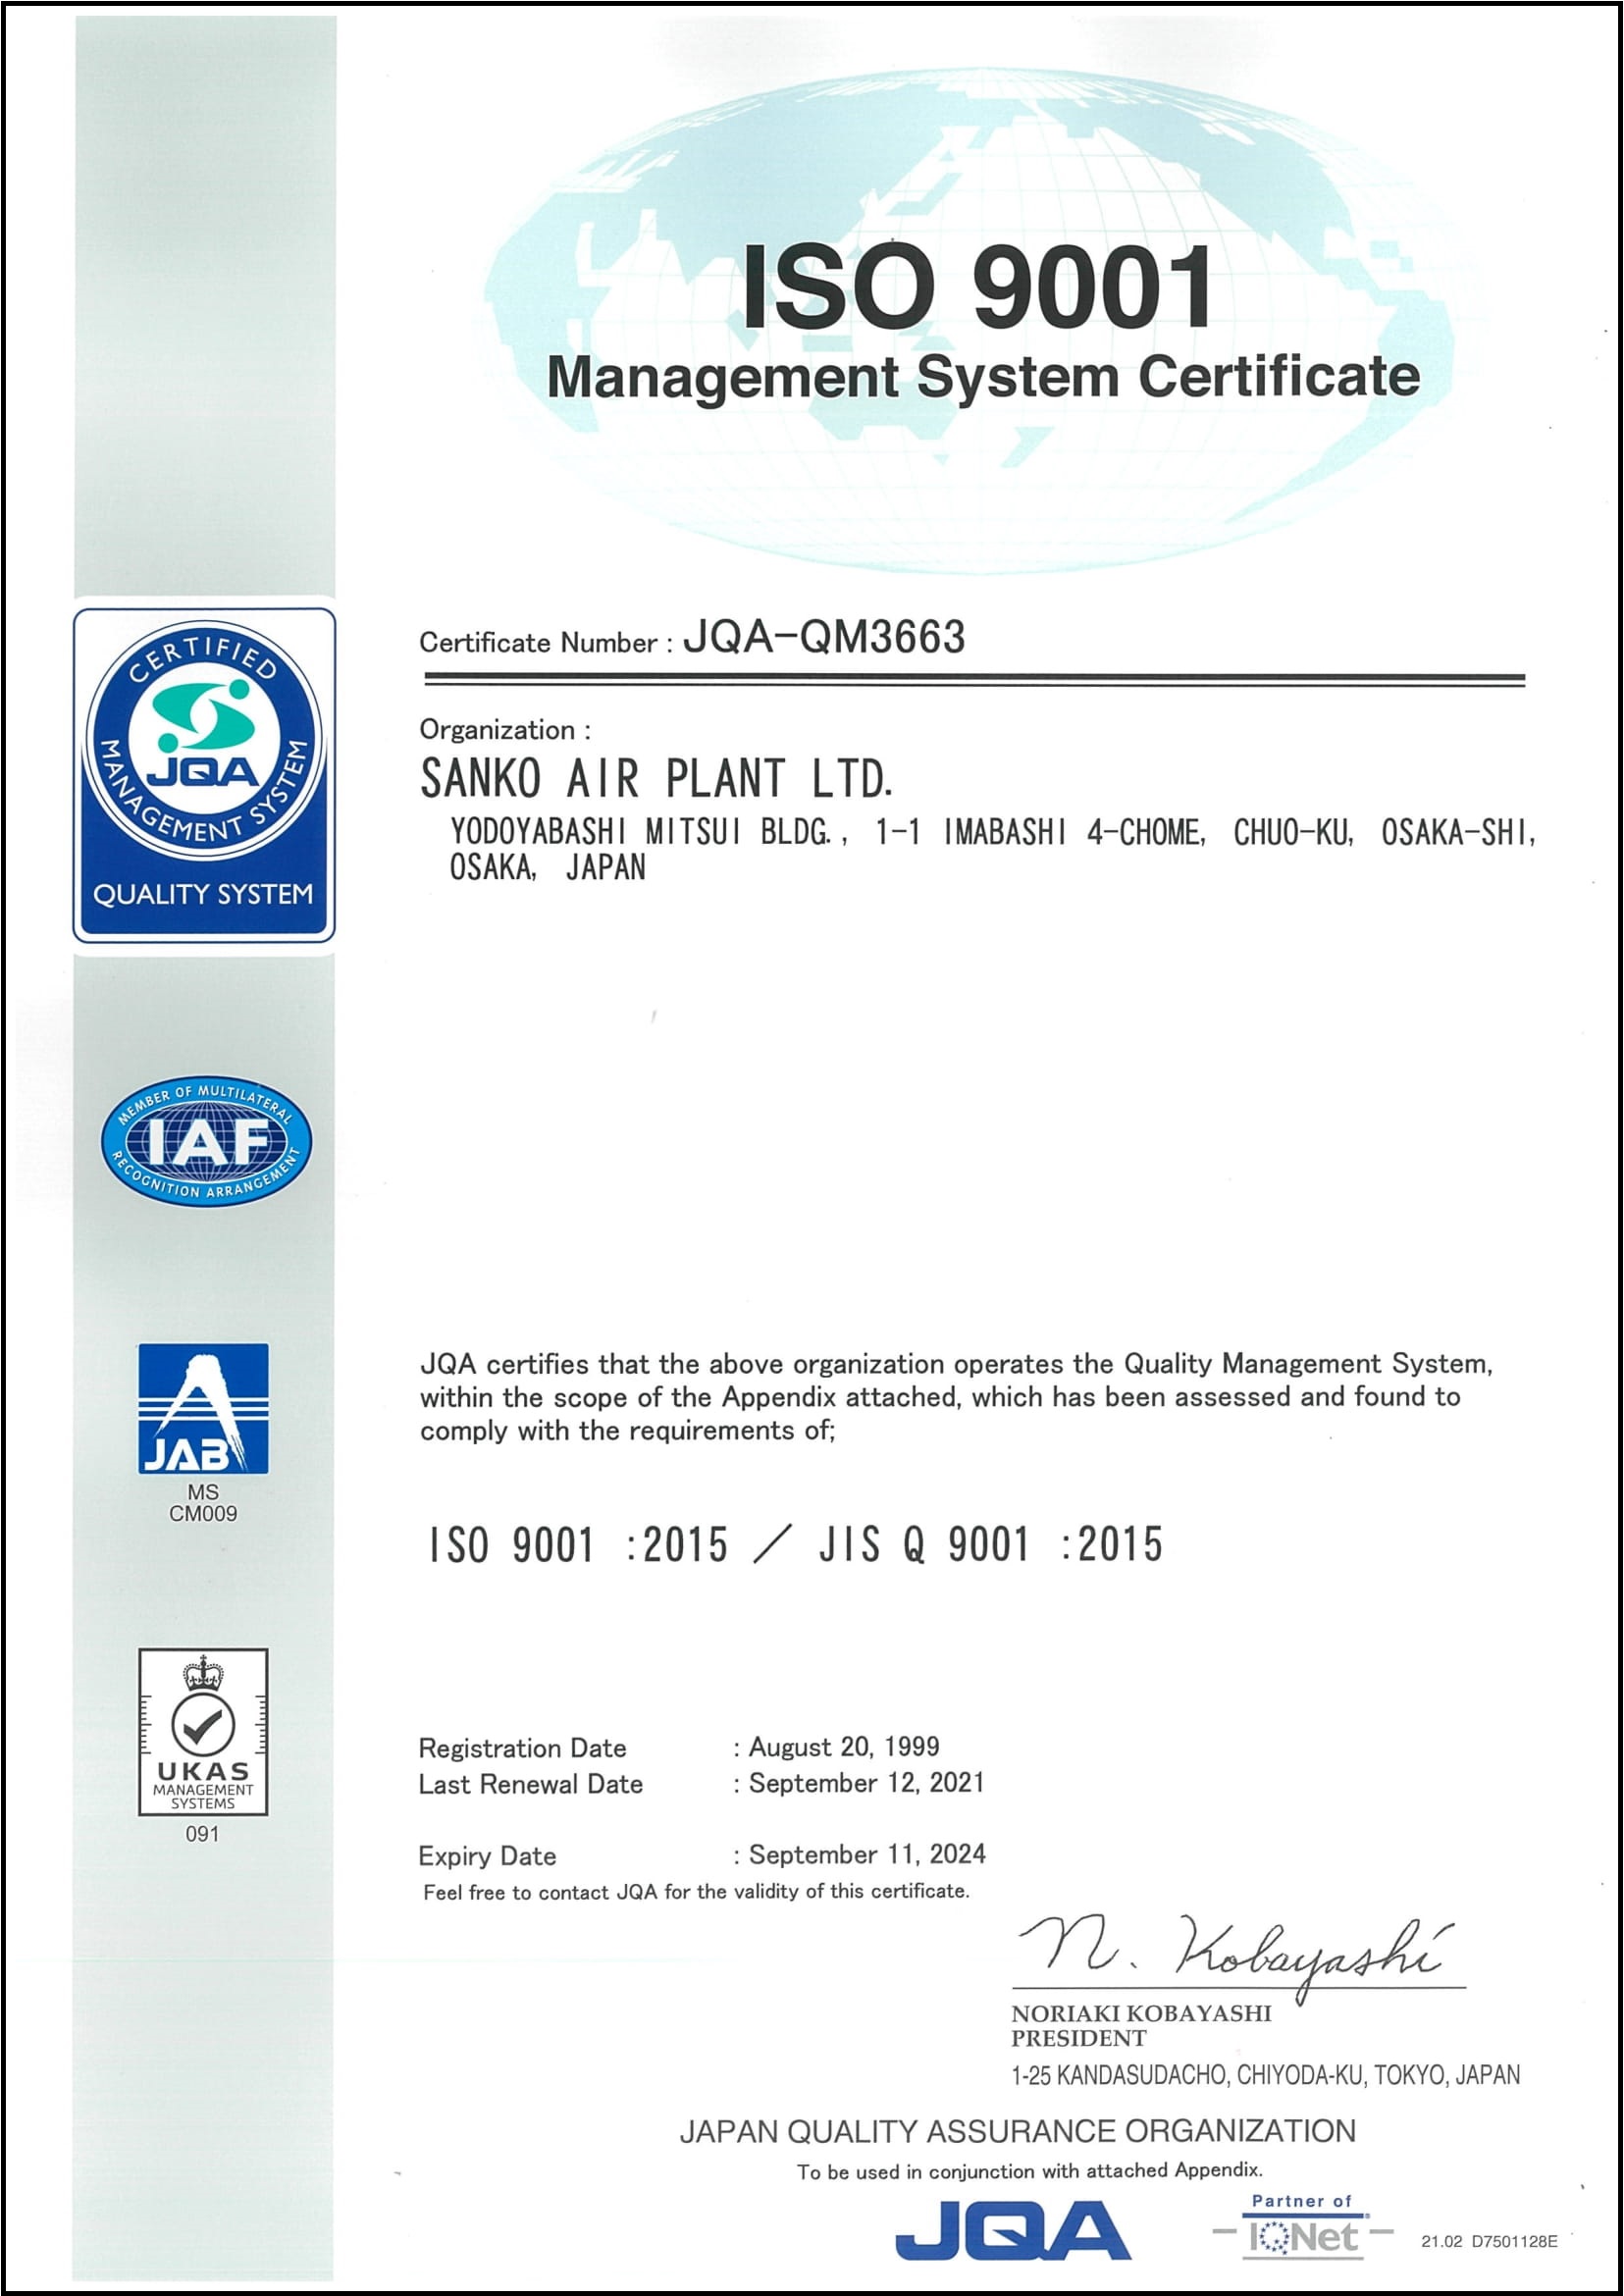Screen dimensions: 1624x2296
Task: Click the '091' number under UKAS
Action: (x=202, y=1833)
